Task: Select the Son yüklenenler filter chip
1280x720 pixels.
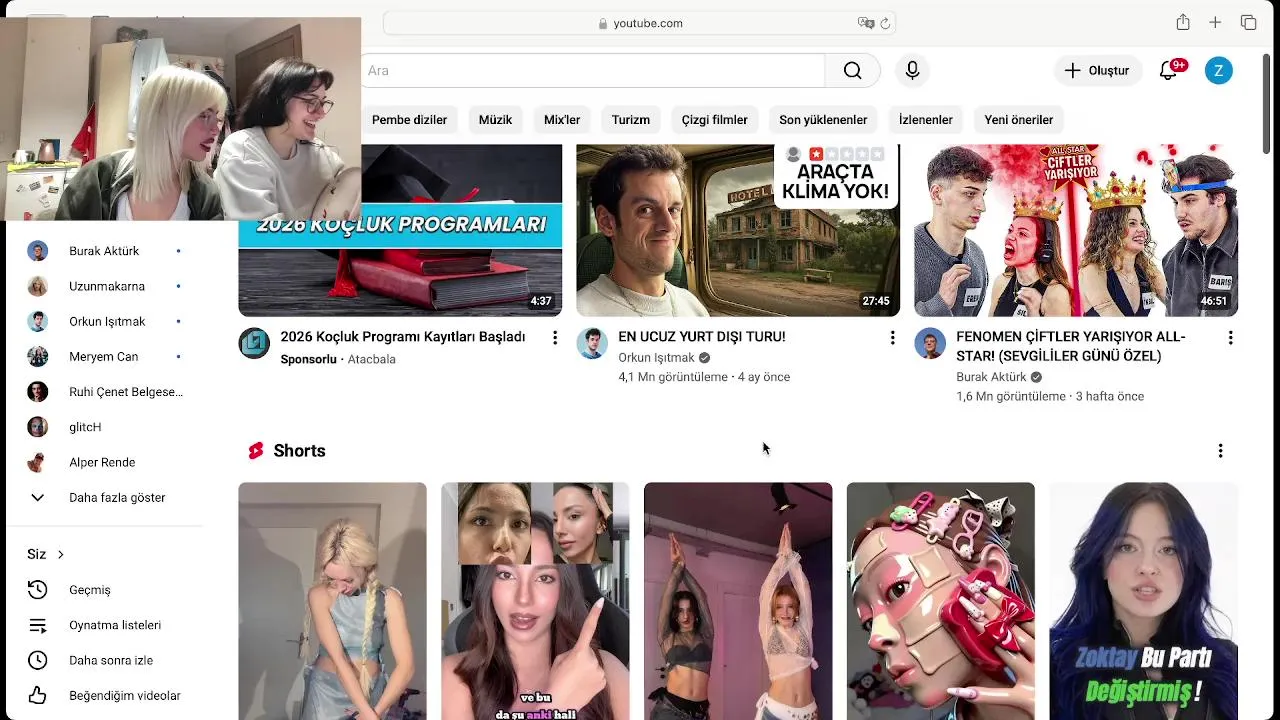Action: click(823, 120)
